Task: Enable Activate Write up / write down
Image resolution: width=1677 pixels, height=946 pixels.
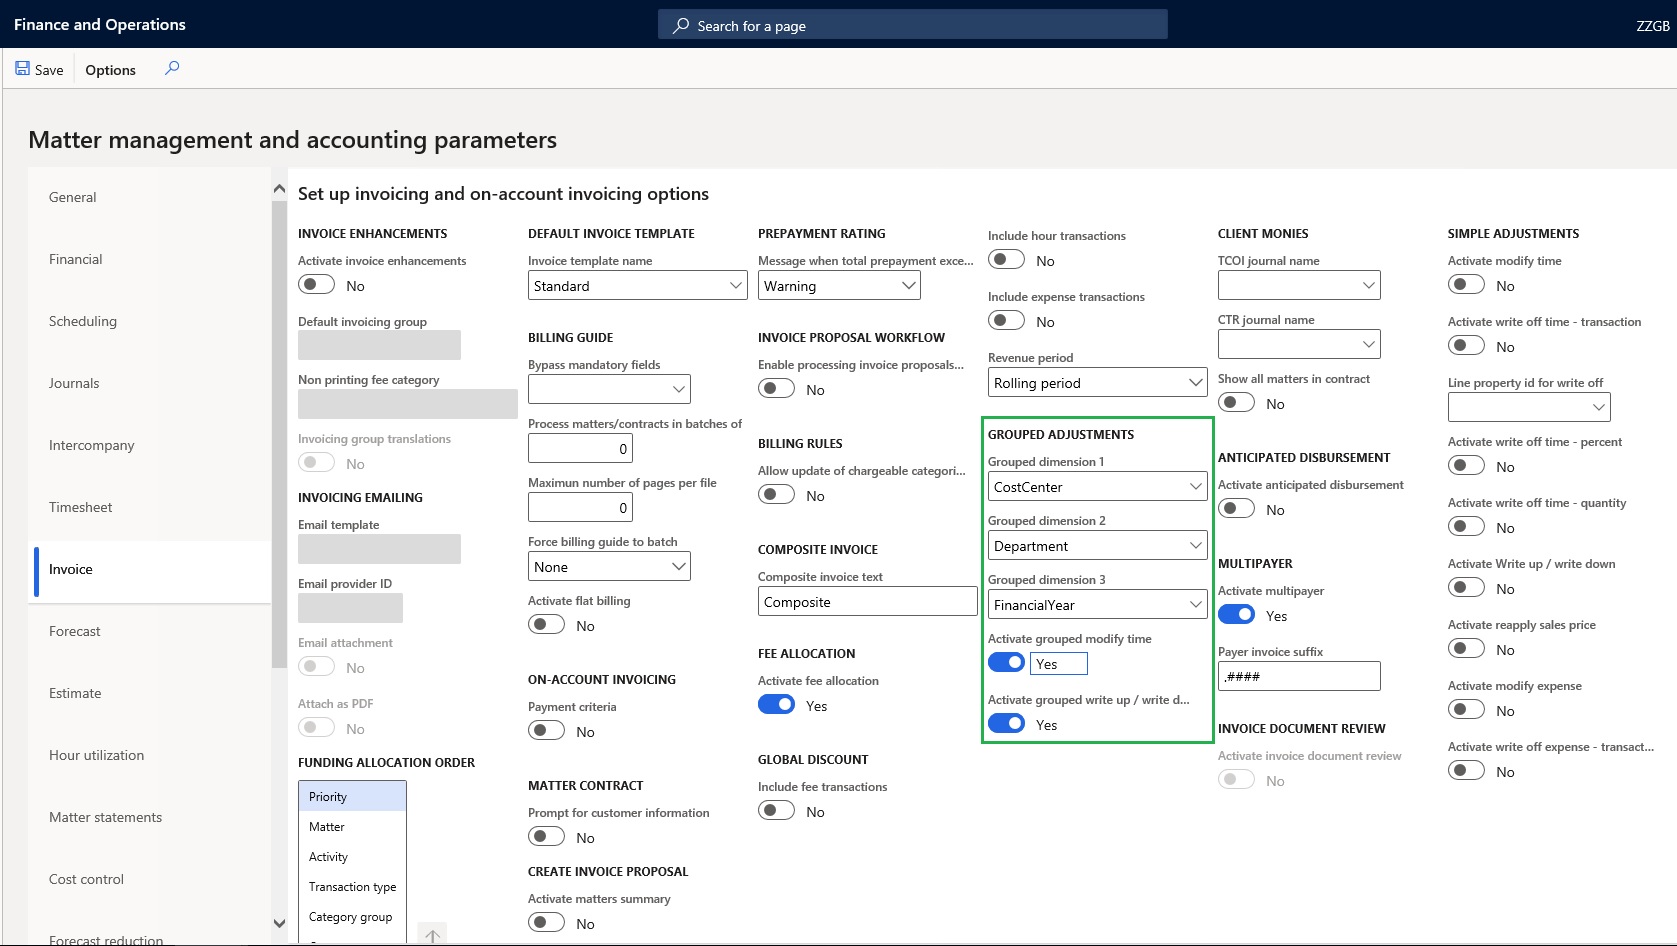Action: (x=1466, y=588)
